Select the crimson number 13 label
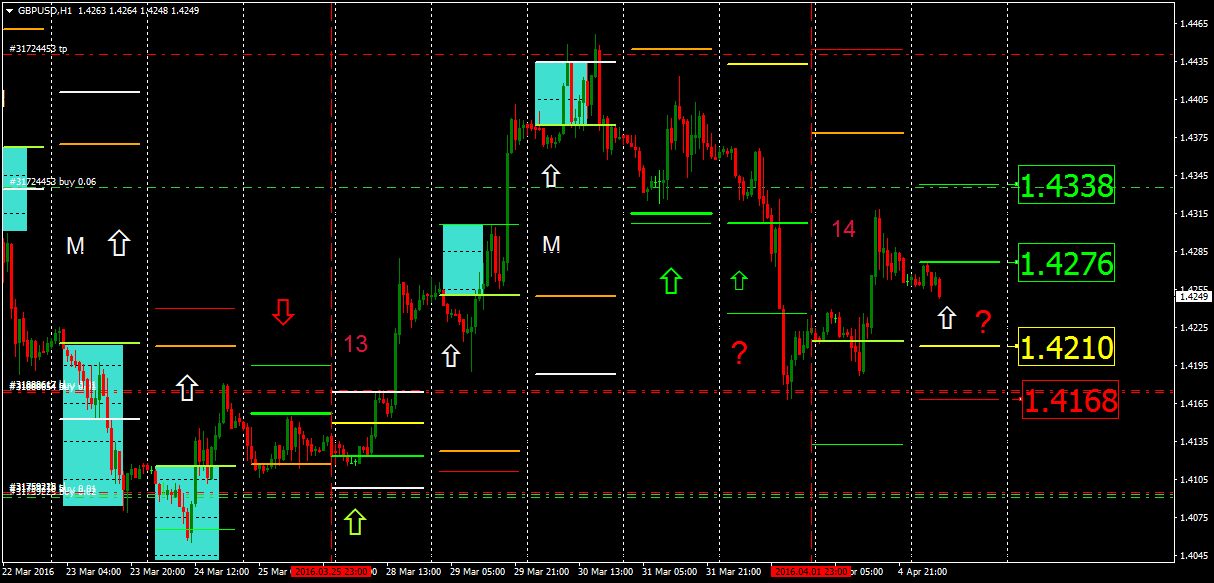Image resolution: width=1214 pixels, height=583 pixels. (356, 344)
